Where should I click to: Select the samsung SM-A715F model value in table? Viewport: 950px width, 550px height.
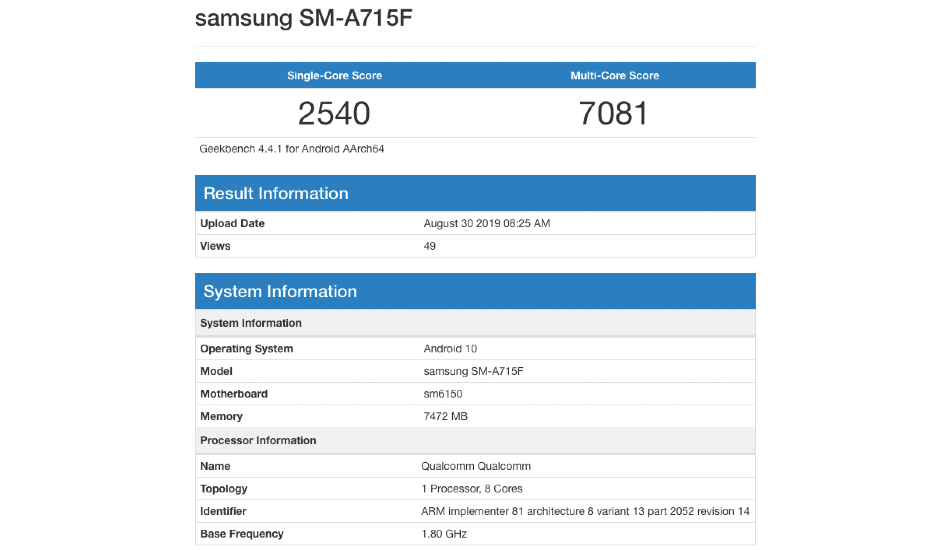pyautogui.click(x=473, y=371)
